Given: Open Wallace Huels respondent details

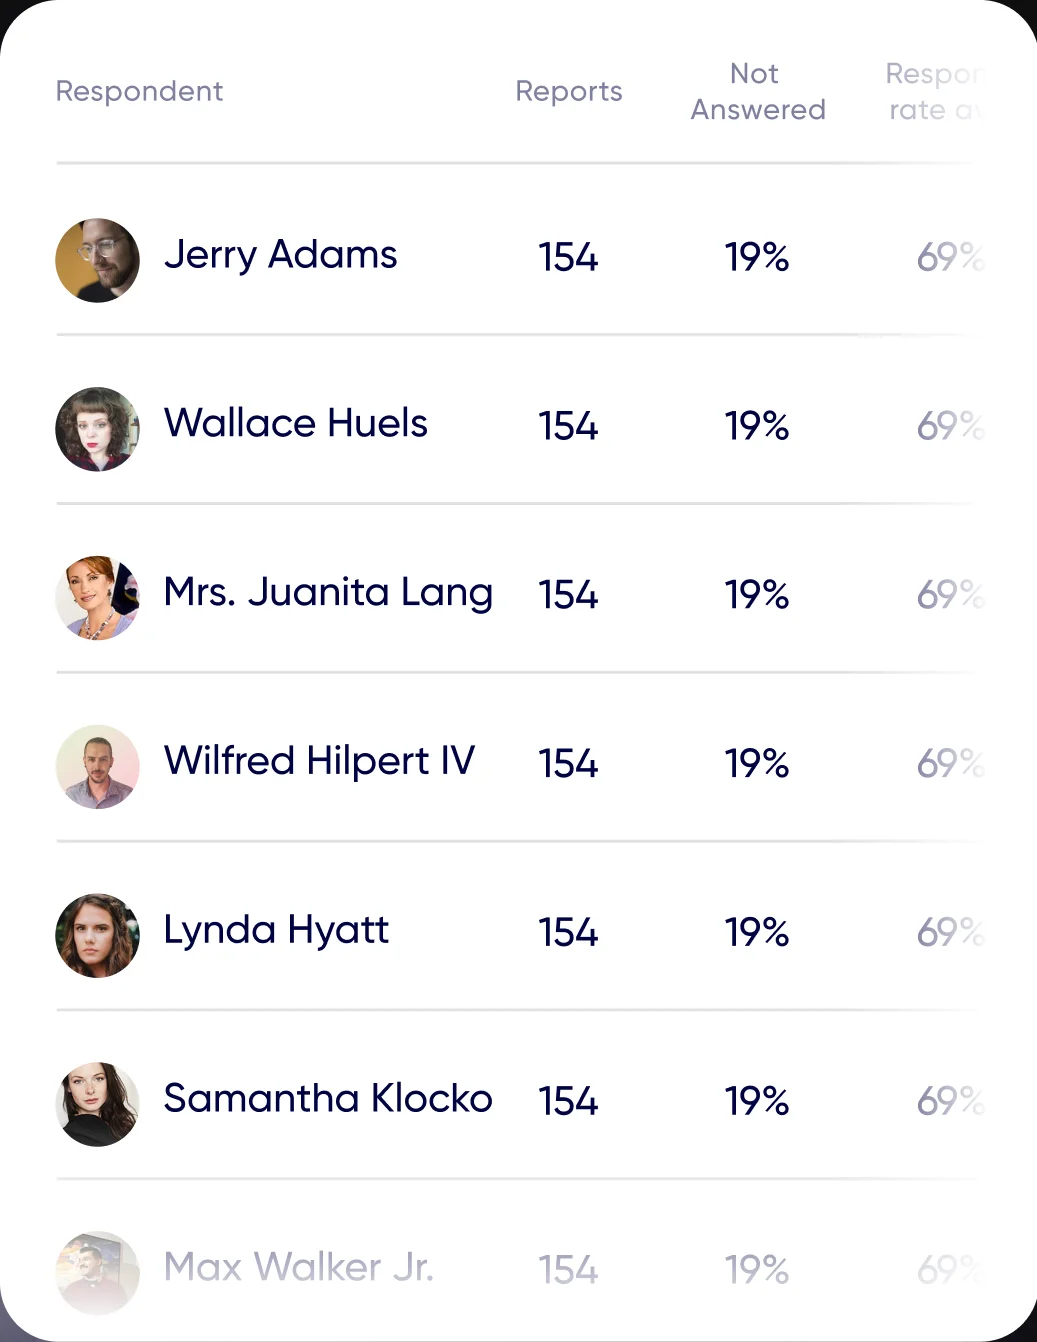Looking at the screenshot, I should pos(295,424).
